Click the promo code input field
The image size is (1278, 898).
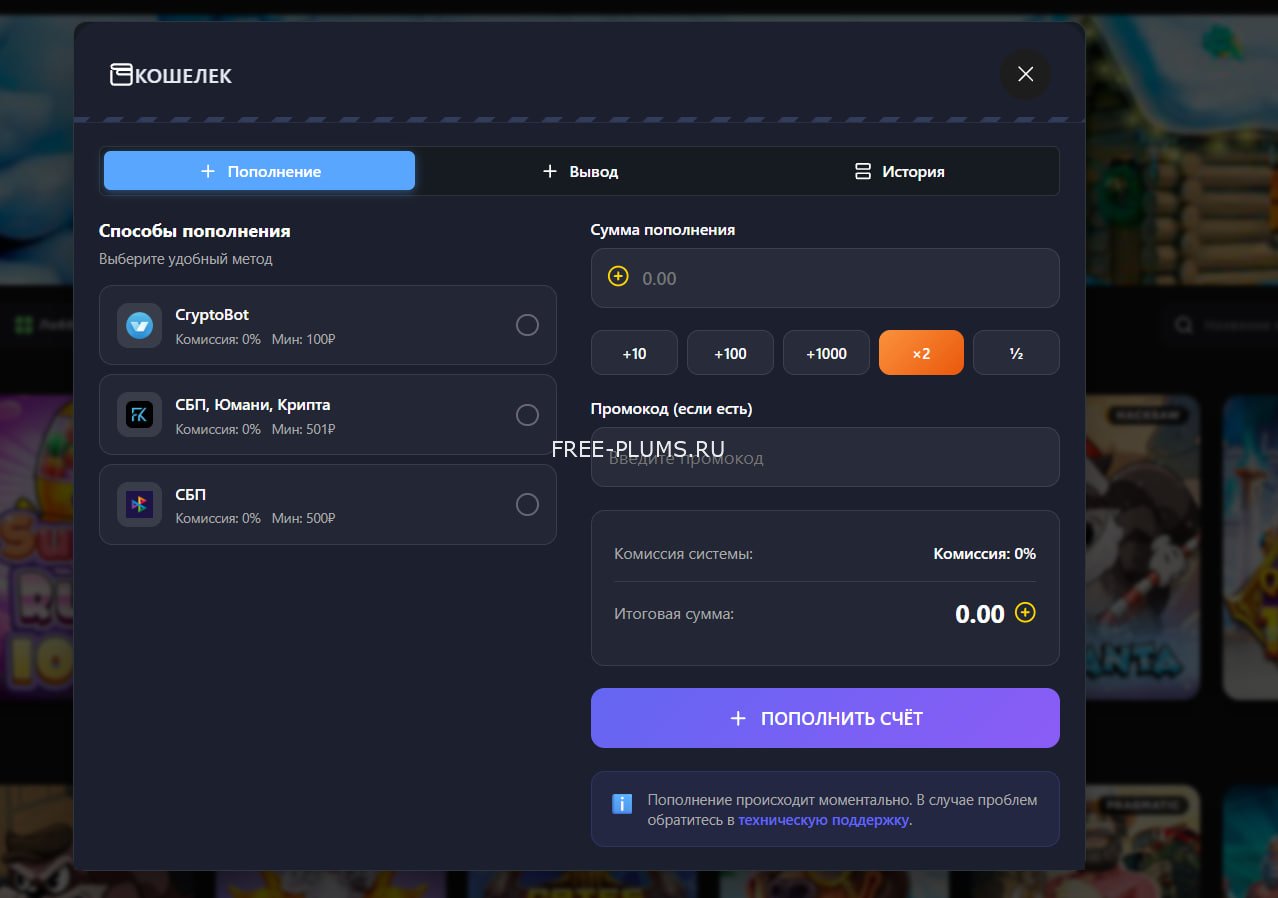(825, 458)
